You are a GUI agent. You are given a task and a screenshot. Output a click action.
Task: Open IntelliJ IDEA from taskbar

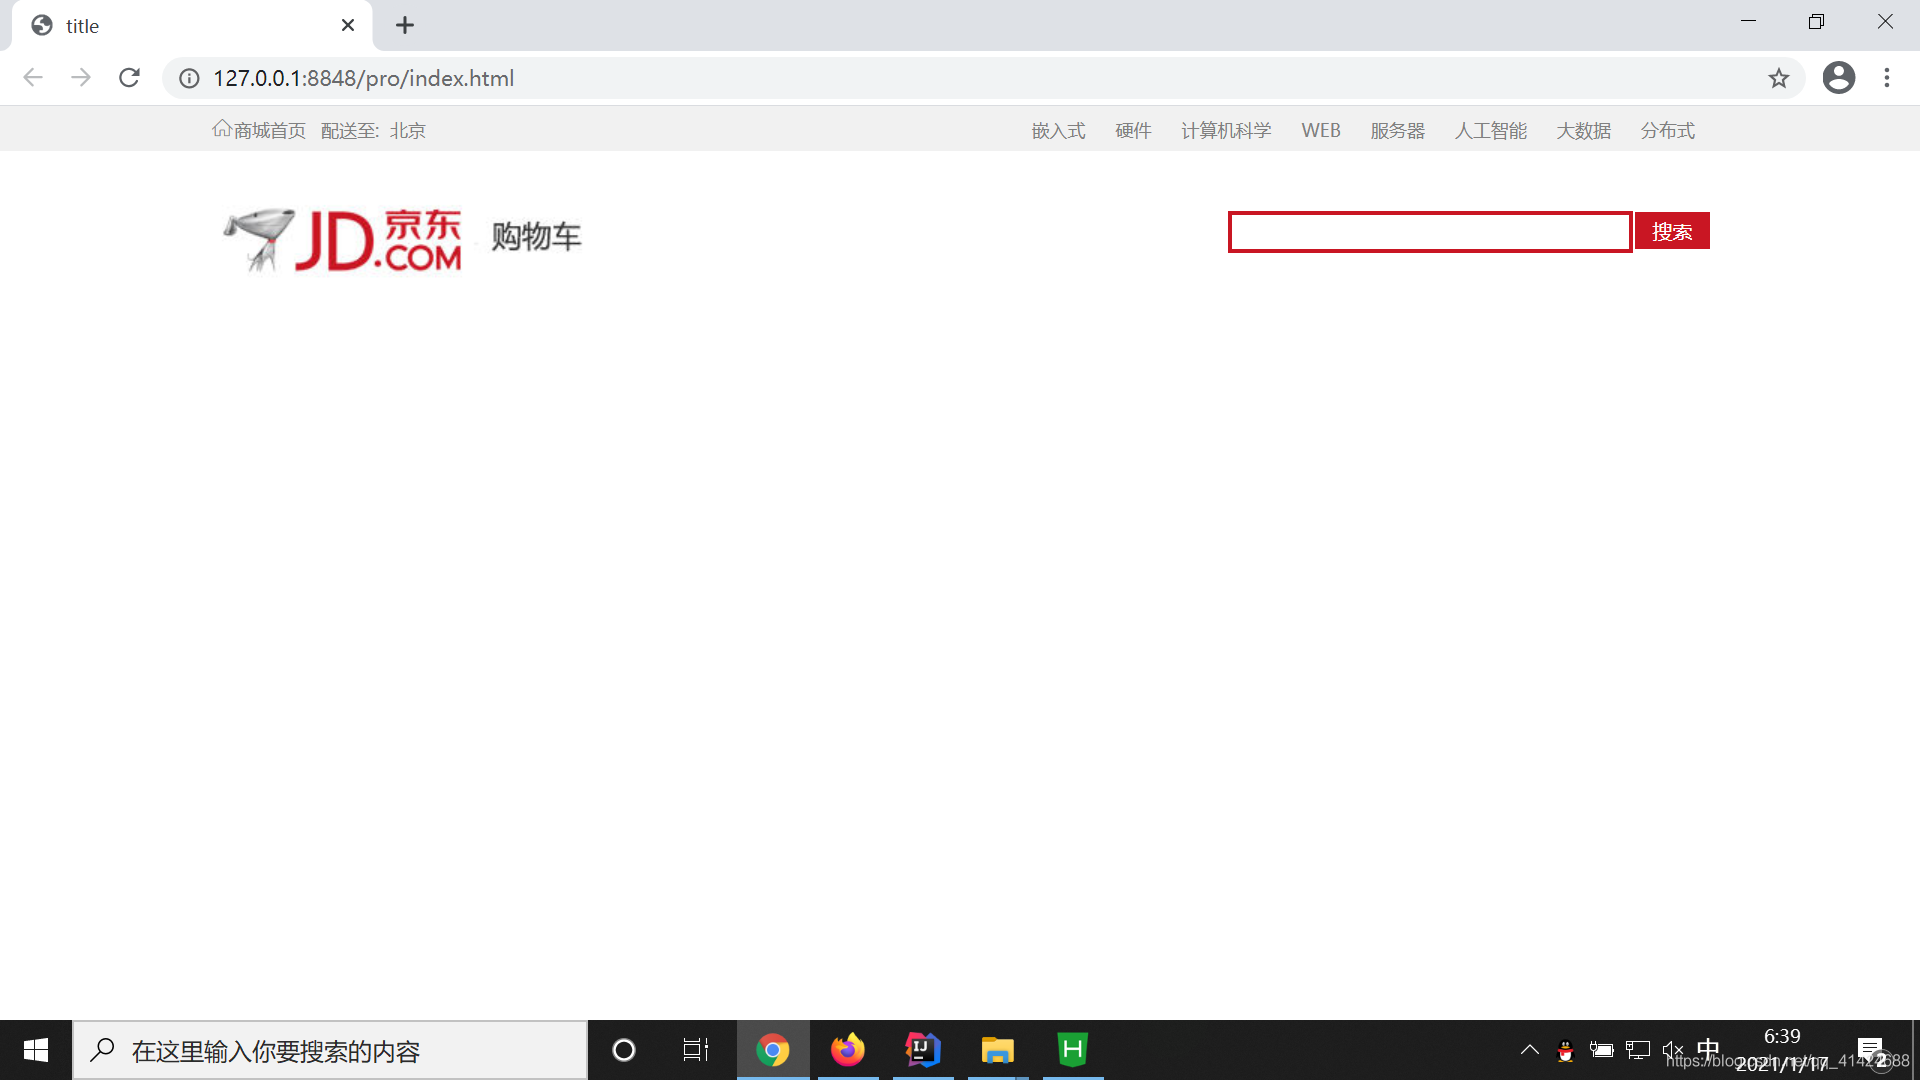click(x=923, y=1050)
